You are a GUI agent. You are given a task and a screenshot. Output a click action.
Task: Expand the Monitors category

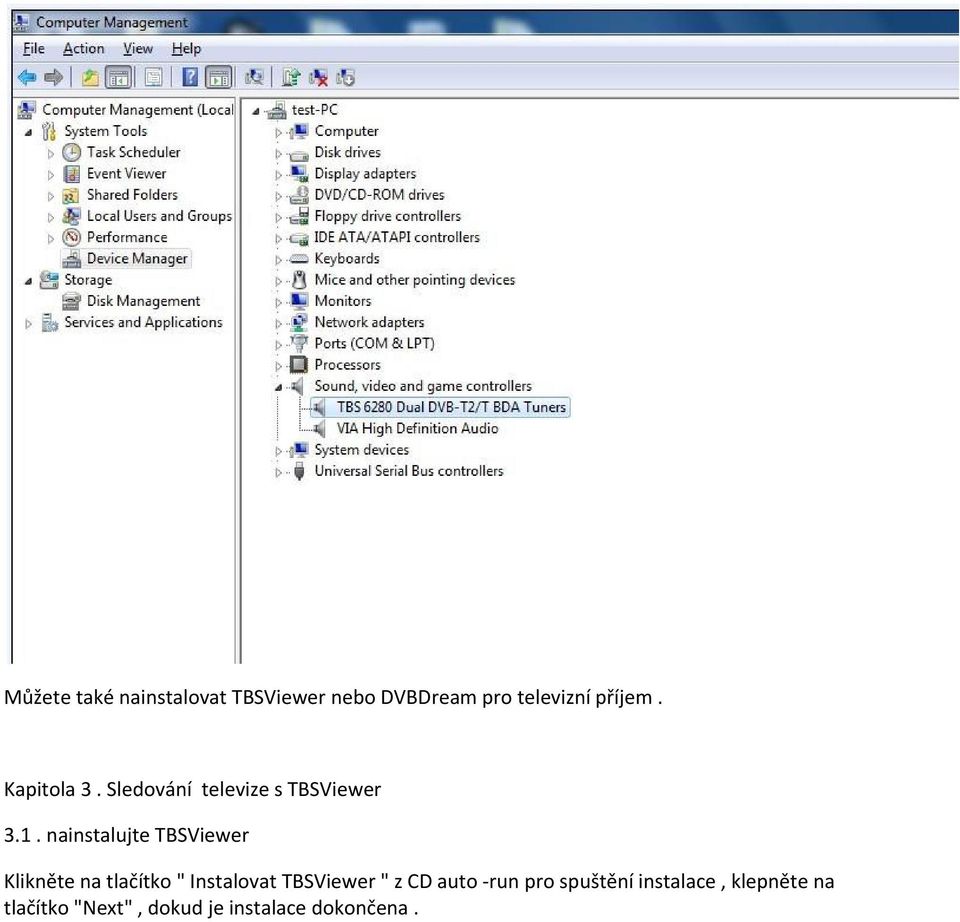point(278,302)
